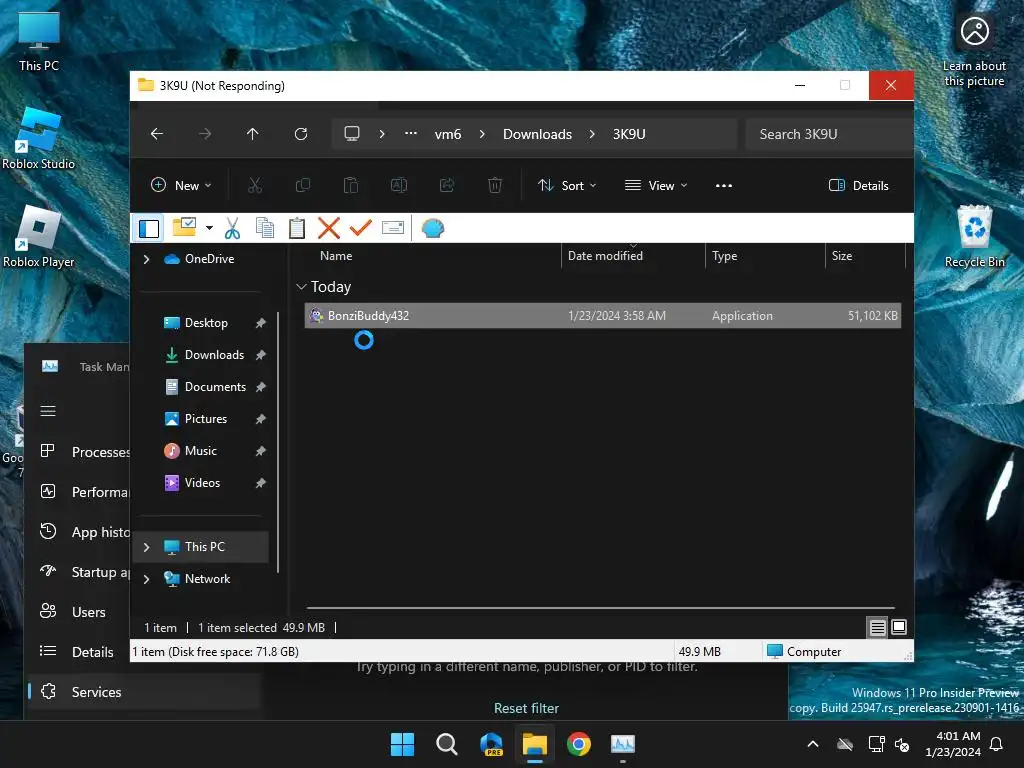Go up one folder level

tap(253, 134)
